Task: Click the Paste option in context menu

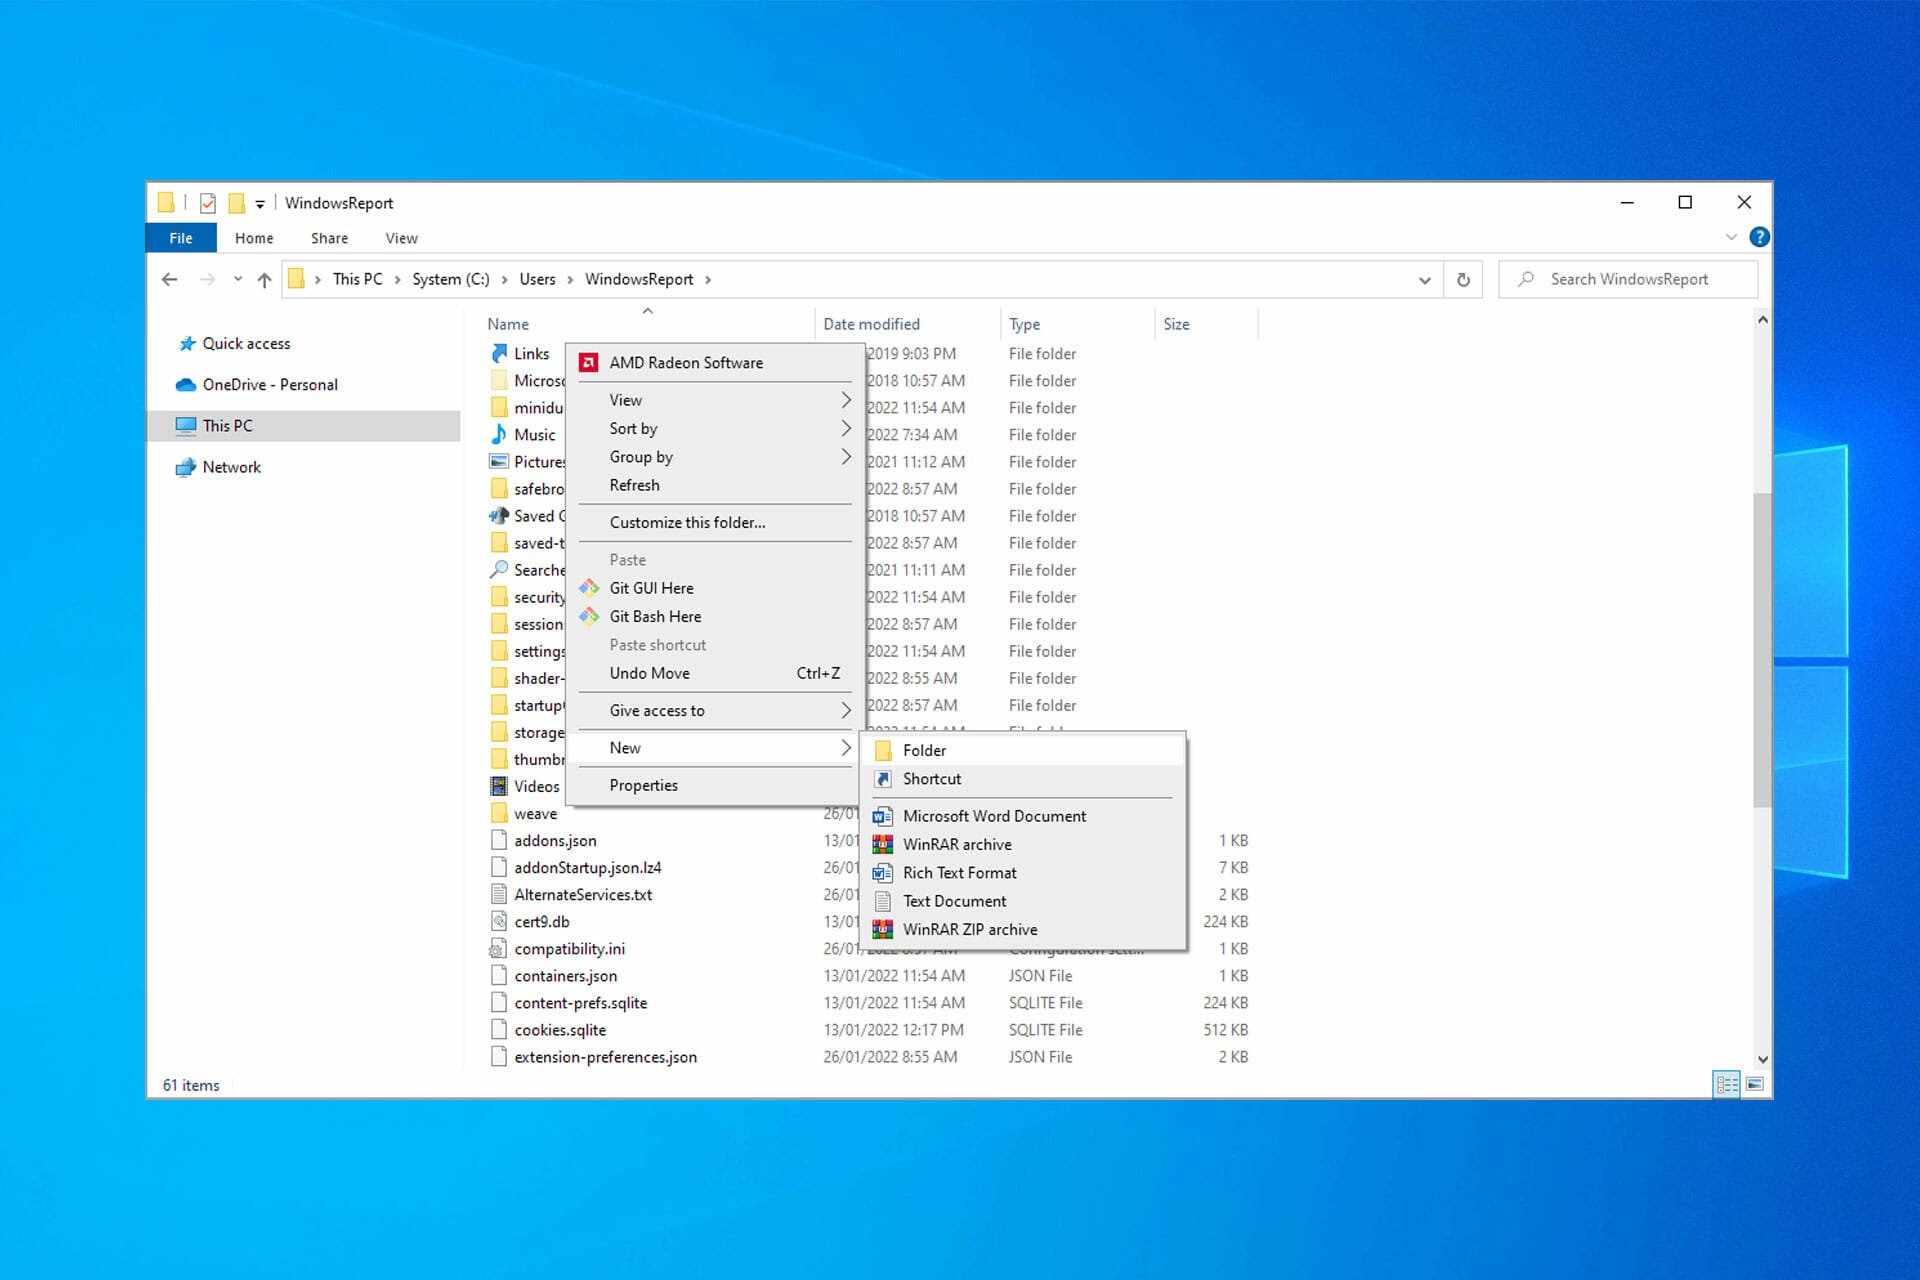Action: click(x=627, y=559)
